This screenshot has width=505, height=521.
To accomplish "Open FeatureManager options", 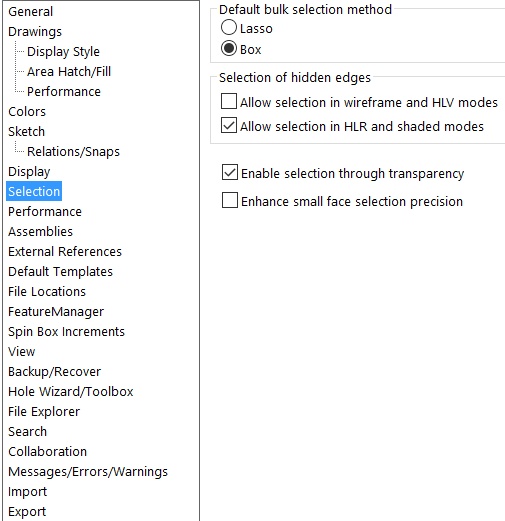I will (x=56, y=312).
